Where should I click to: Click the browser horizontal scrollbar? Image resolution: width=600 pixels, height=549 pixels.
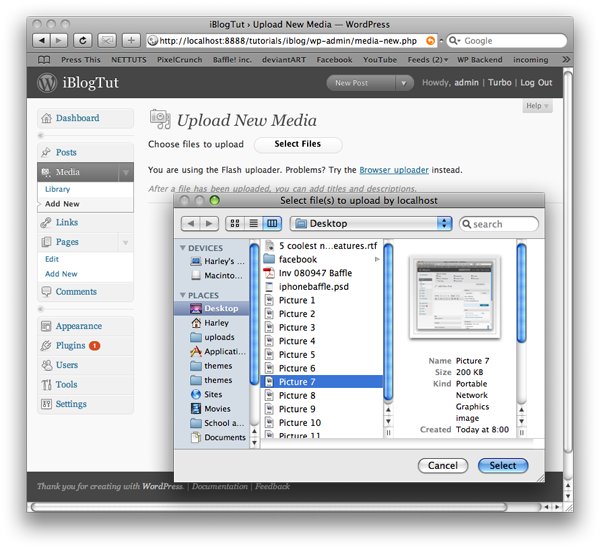click(x=269, y=507)
